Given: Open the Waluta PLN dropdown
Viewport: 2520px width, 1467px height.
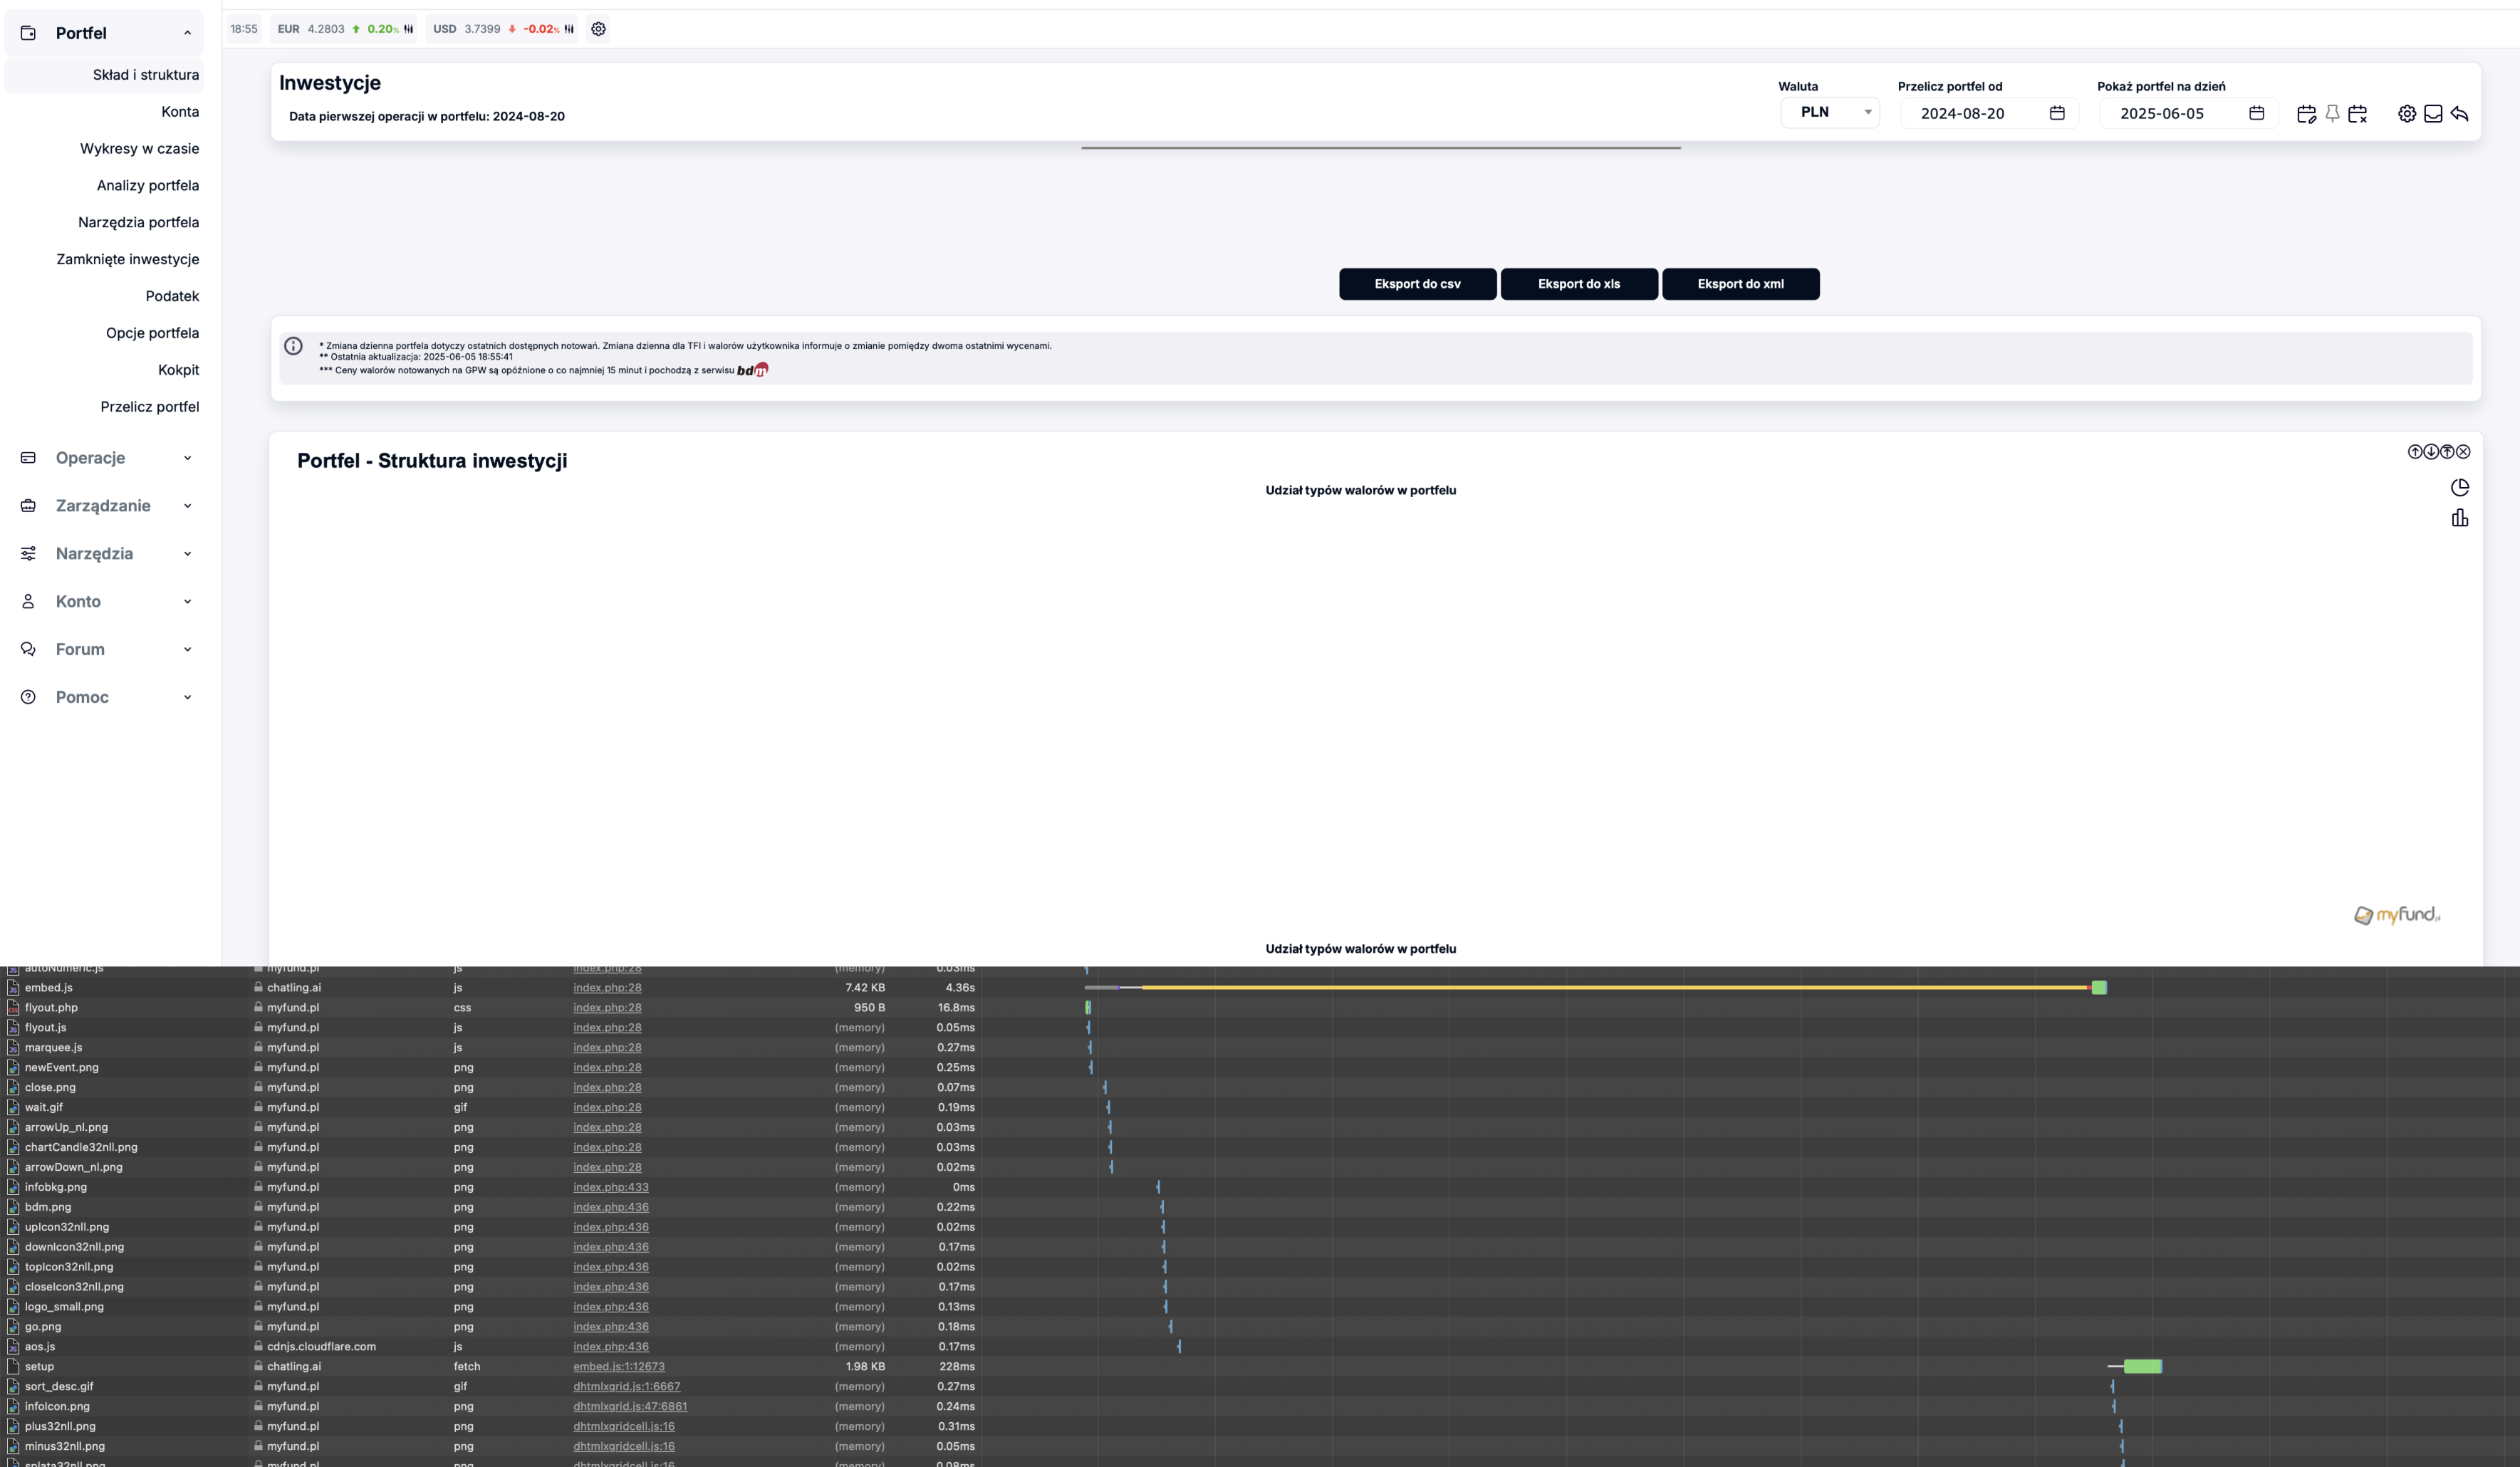Looking at the screenshot, I should (1829, 112).
